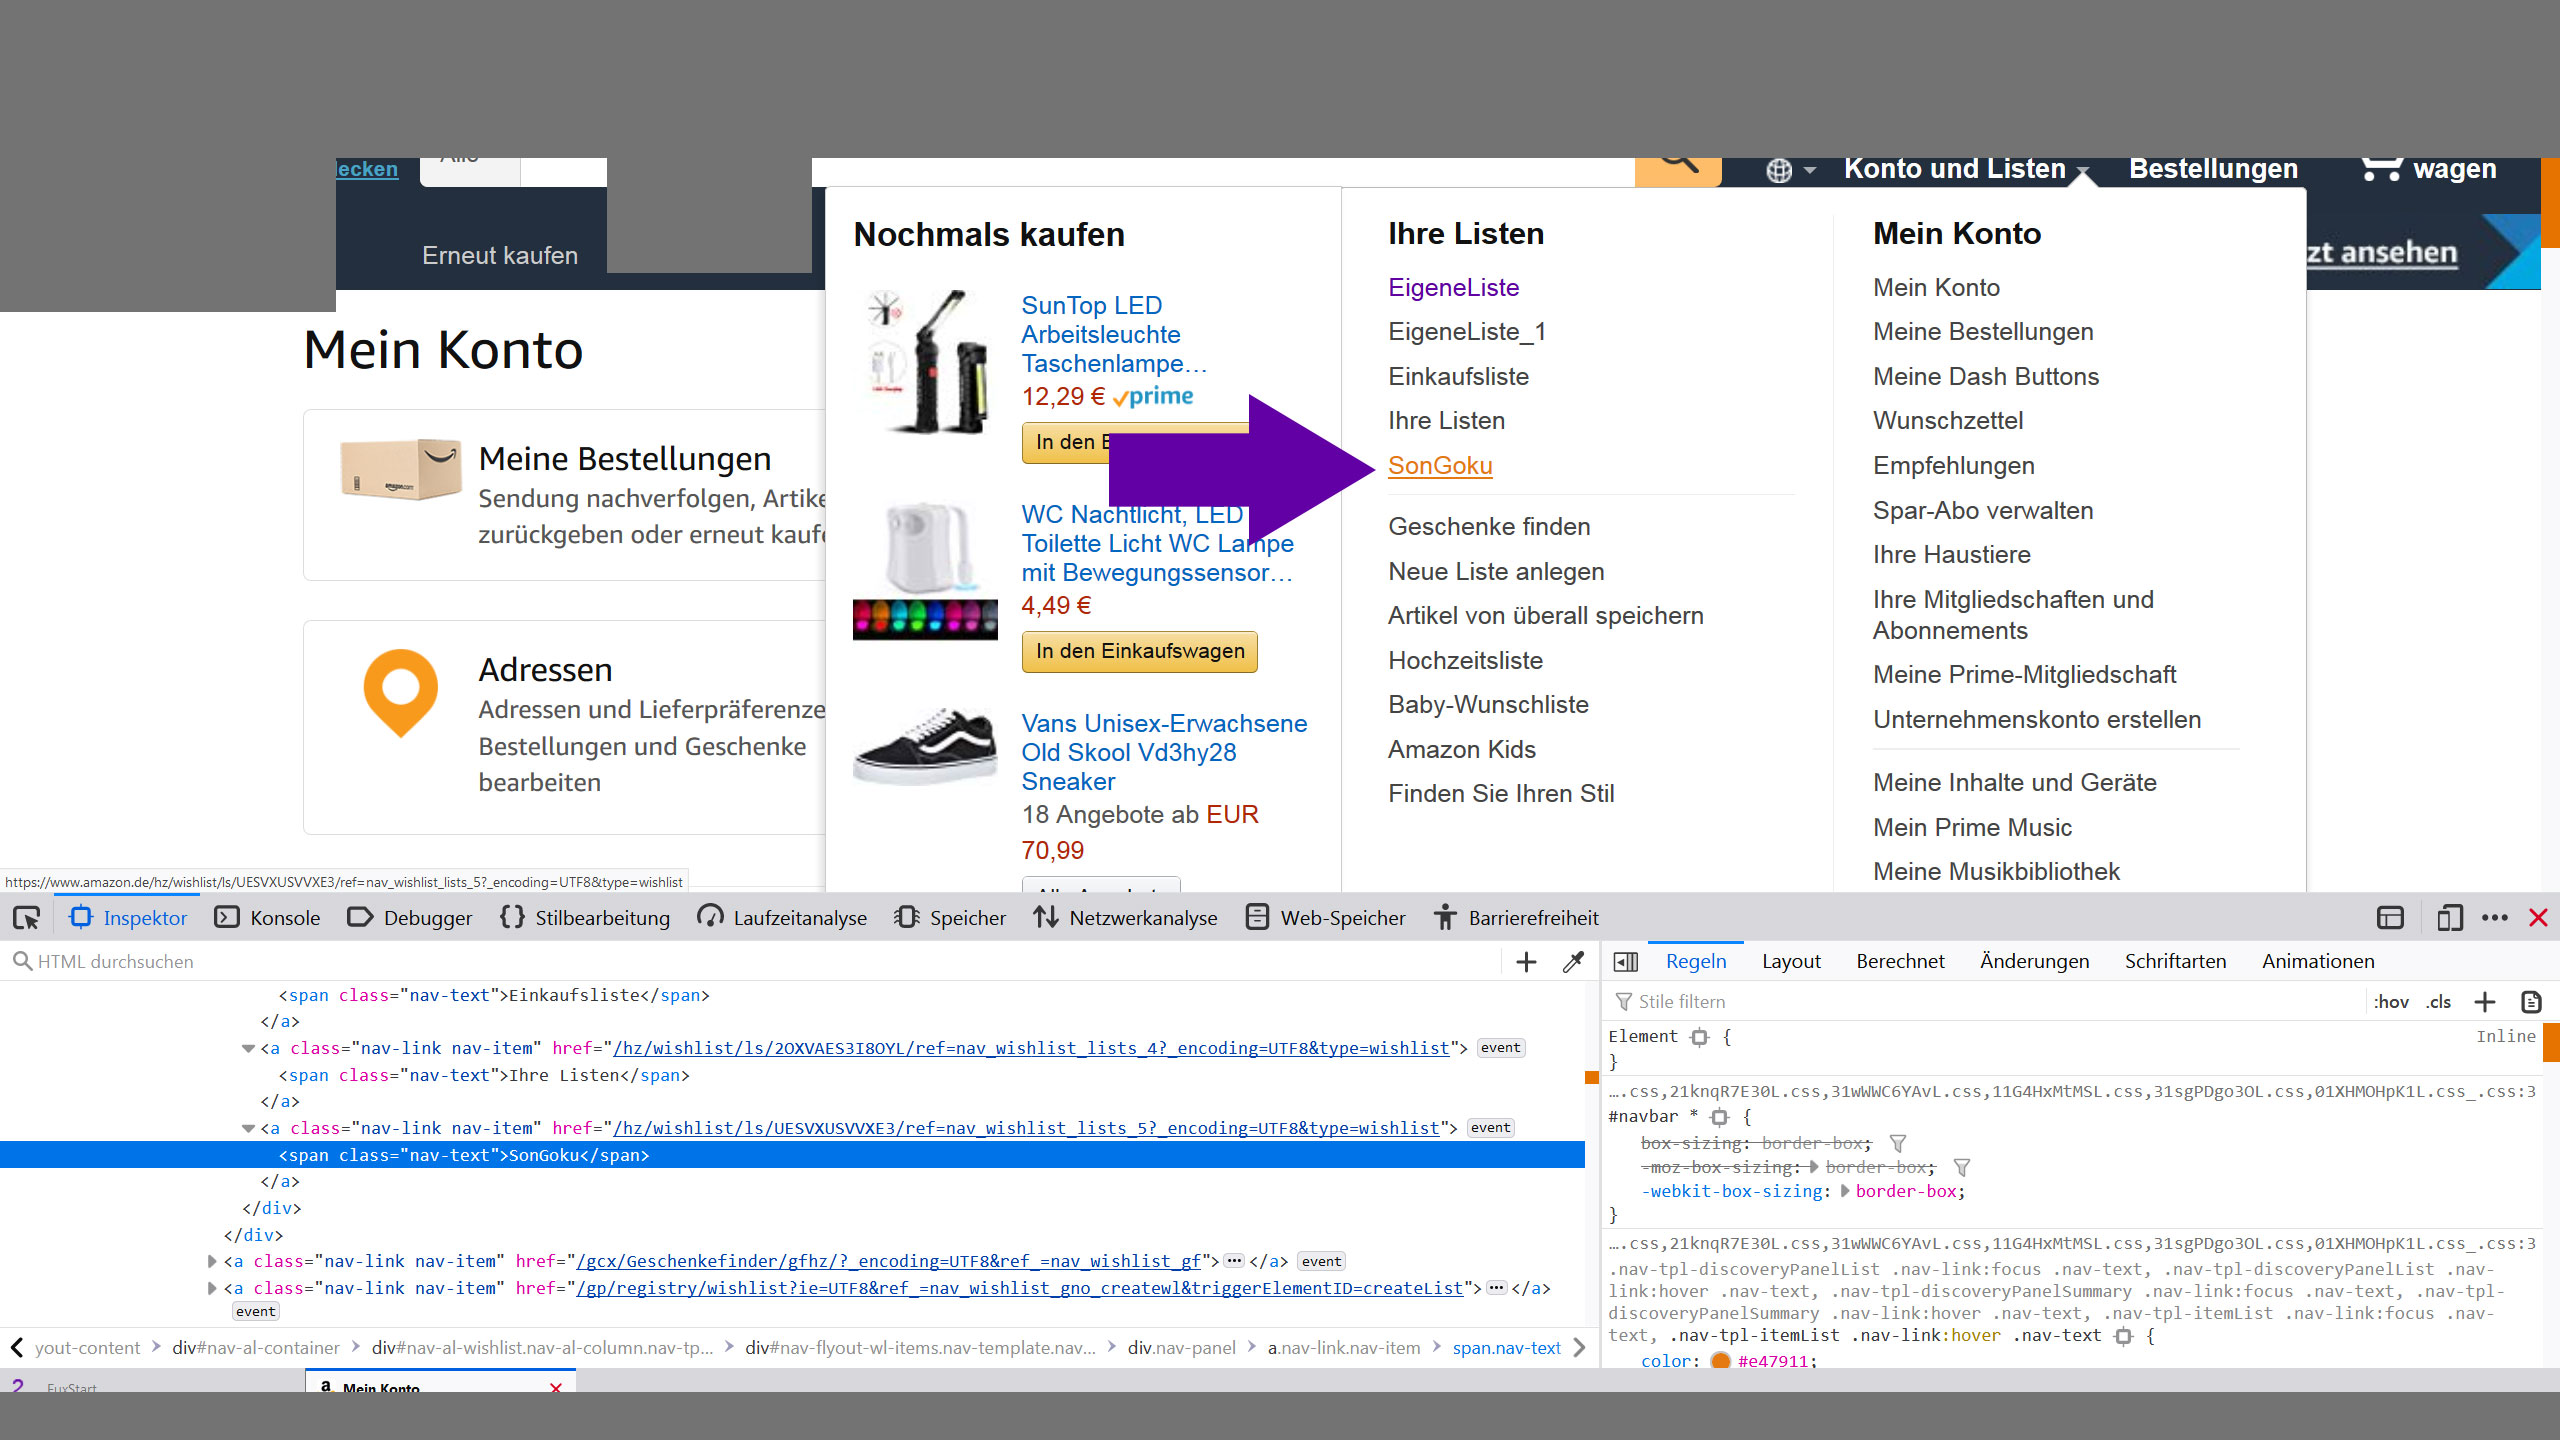Toggle the .cls class editor
This screenshot has width=2560, height=1440.
pos(2438,1002)
